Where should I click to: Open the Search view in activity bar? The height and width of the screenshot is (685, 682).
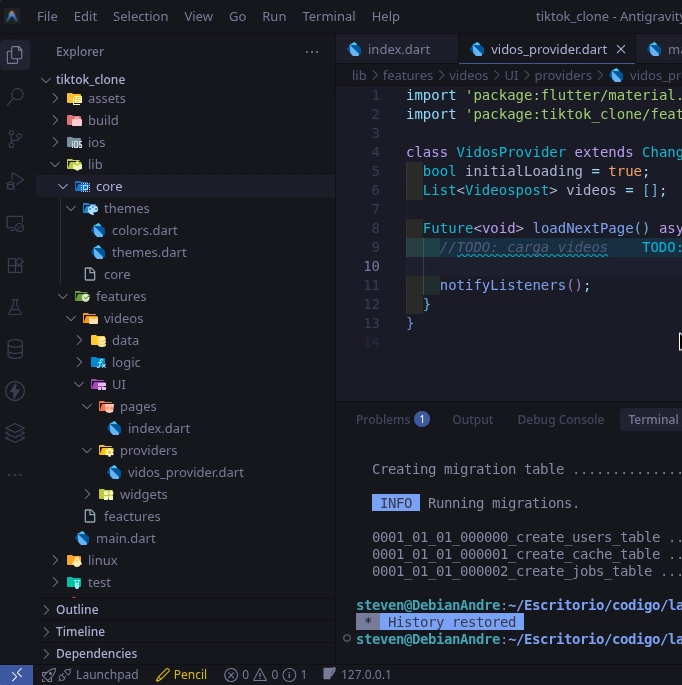pyautogui.click(x=15, y=97)
